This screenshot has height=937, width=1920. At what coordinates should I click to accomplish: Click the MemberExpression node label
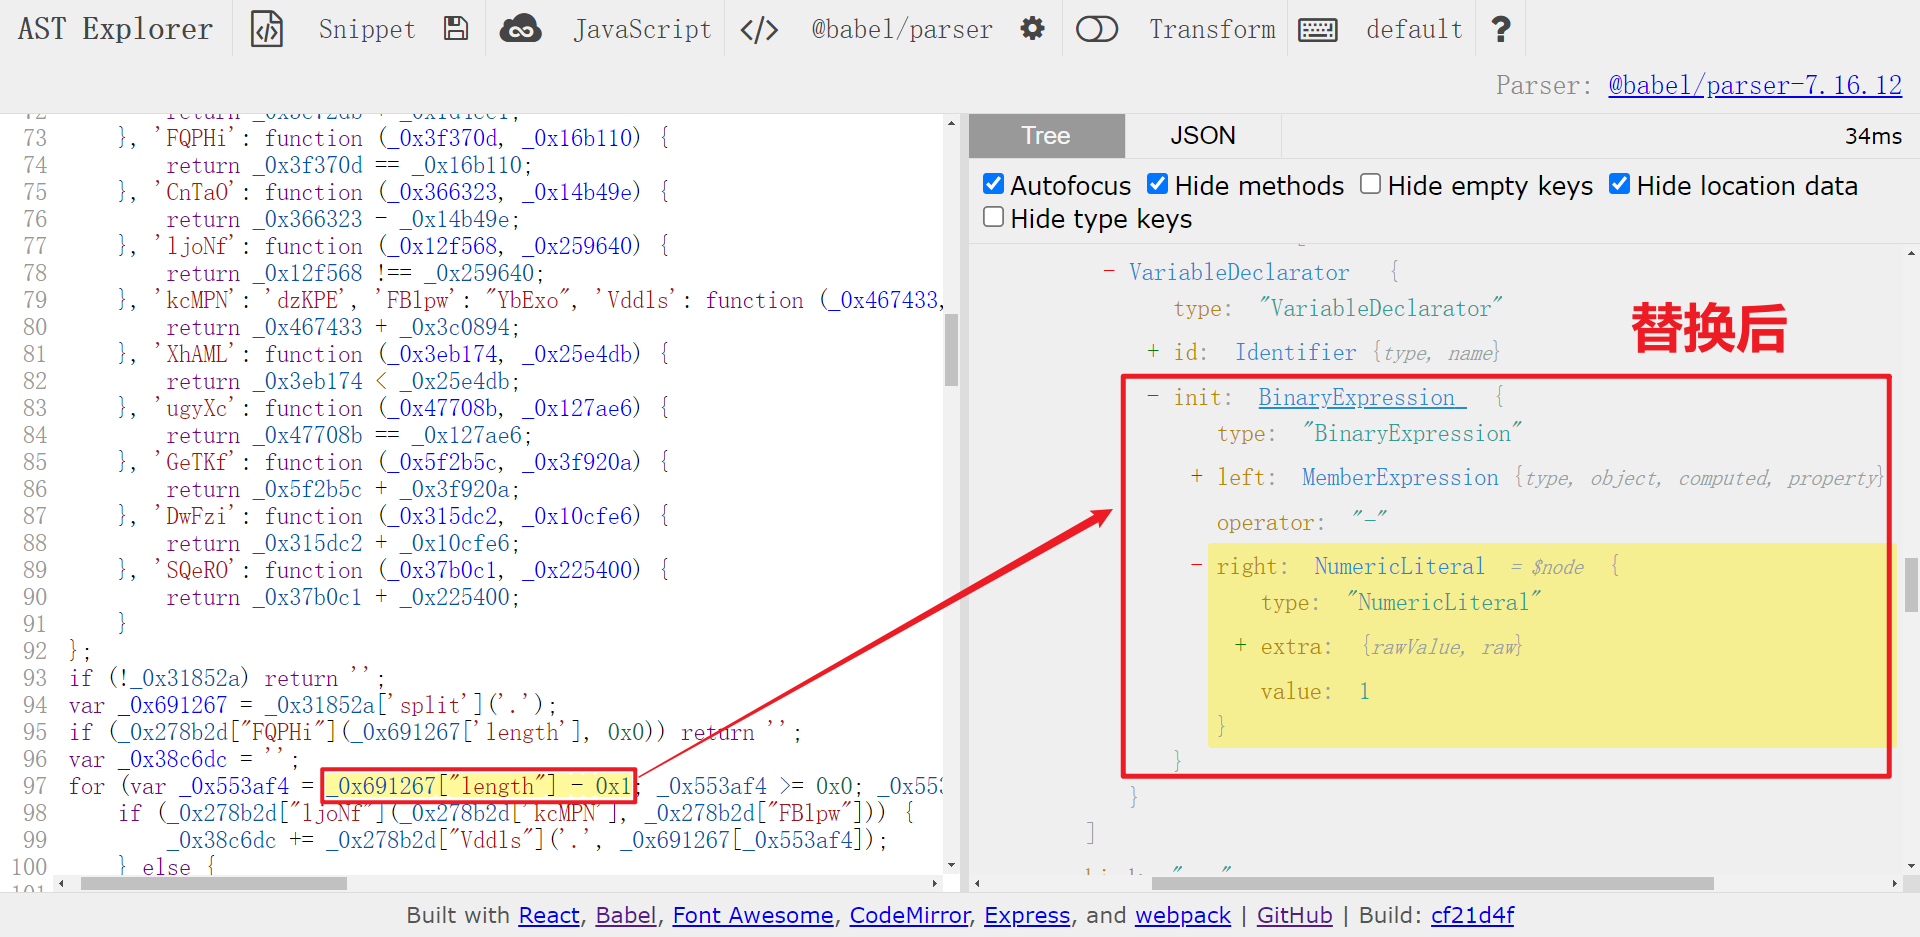pyautogui.click(x=1400, y=477)
